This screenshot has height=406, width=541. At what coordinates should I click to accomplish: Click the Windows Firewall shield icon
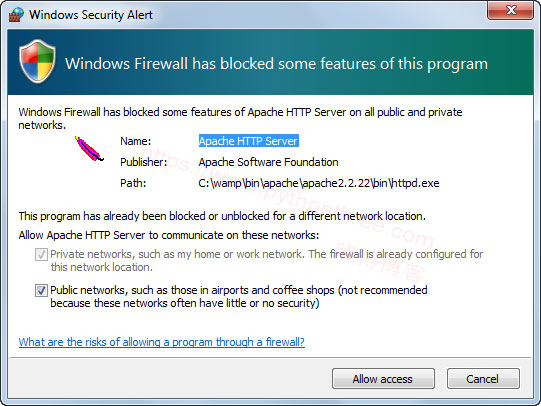click(37, 61)
